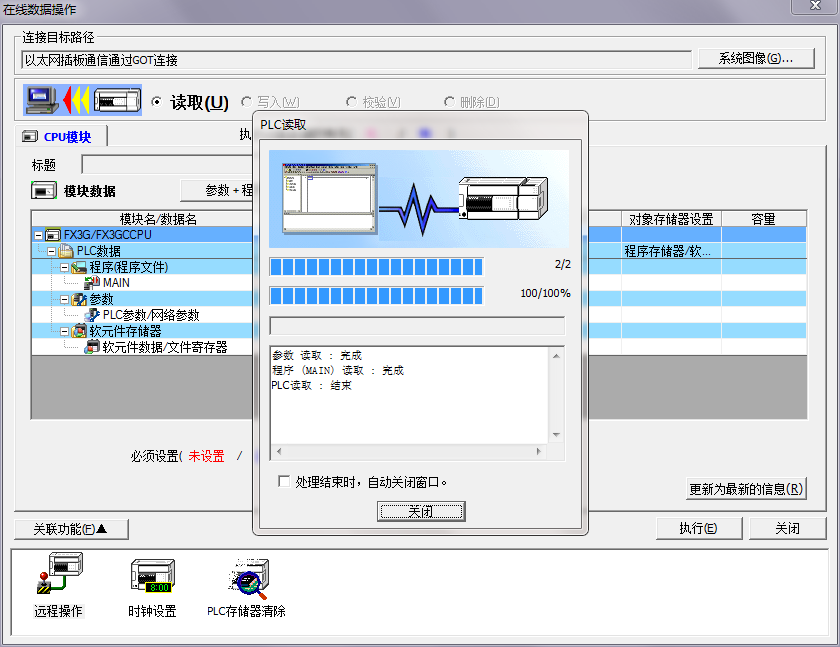
Task: Open PLC存储器清除 (PLC memory clear)
Action: coord(247,578)
